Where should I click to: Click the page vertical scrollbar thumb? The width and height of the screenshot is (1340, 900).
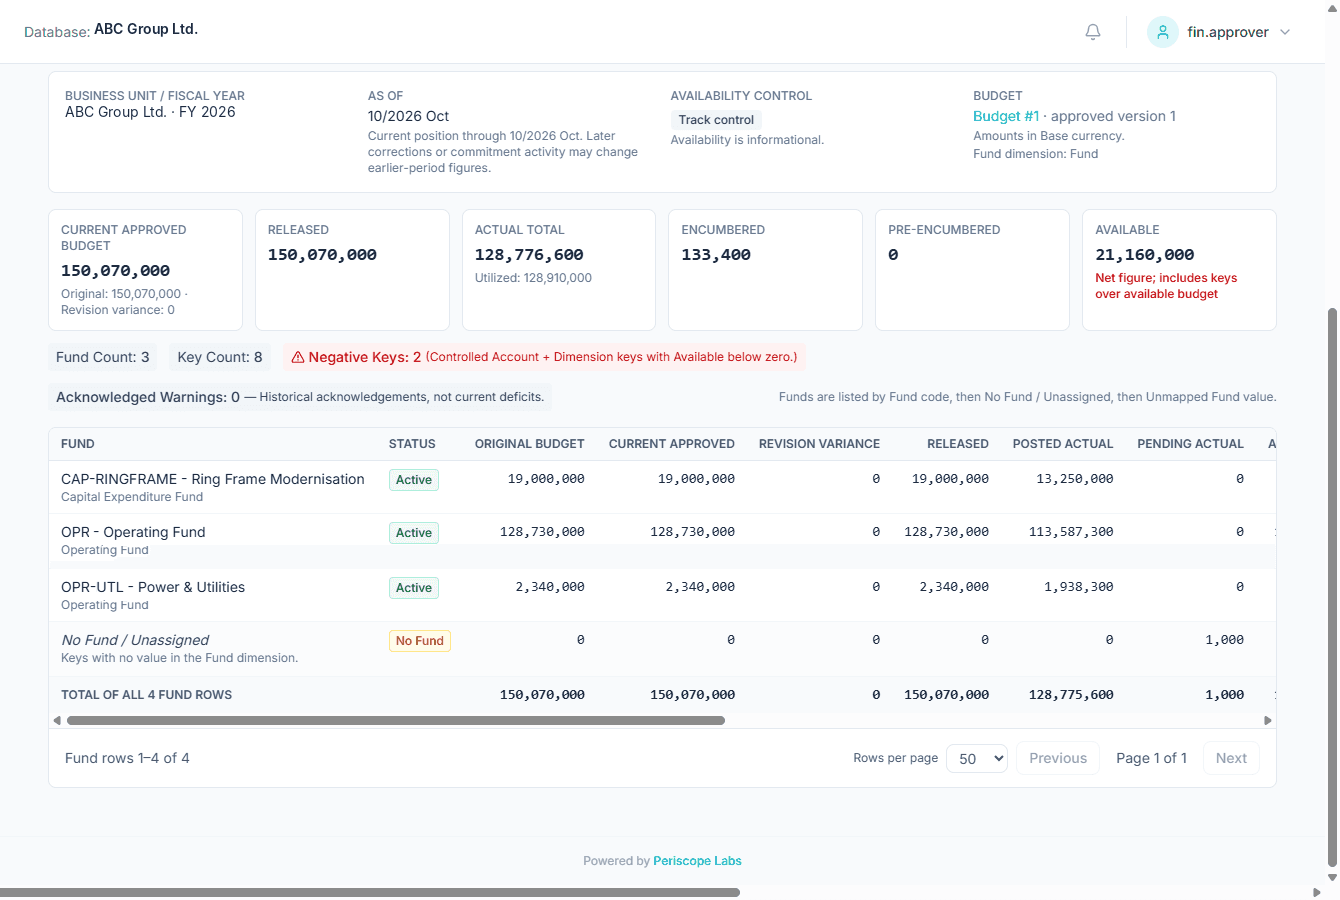(x=1332, y=587)
